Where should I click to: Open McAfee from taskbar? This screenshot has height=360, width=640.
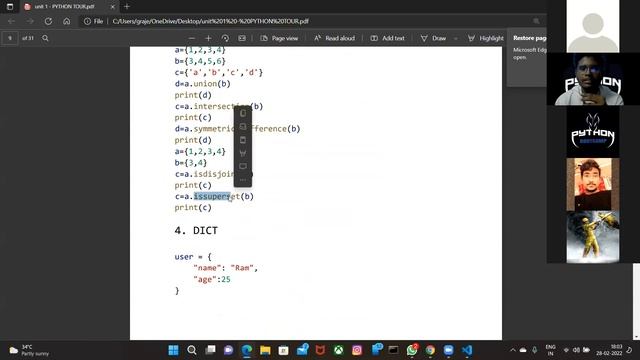(x=320, y=350)
